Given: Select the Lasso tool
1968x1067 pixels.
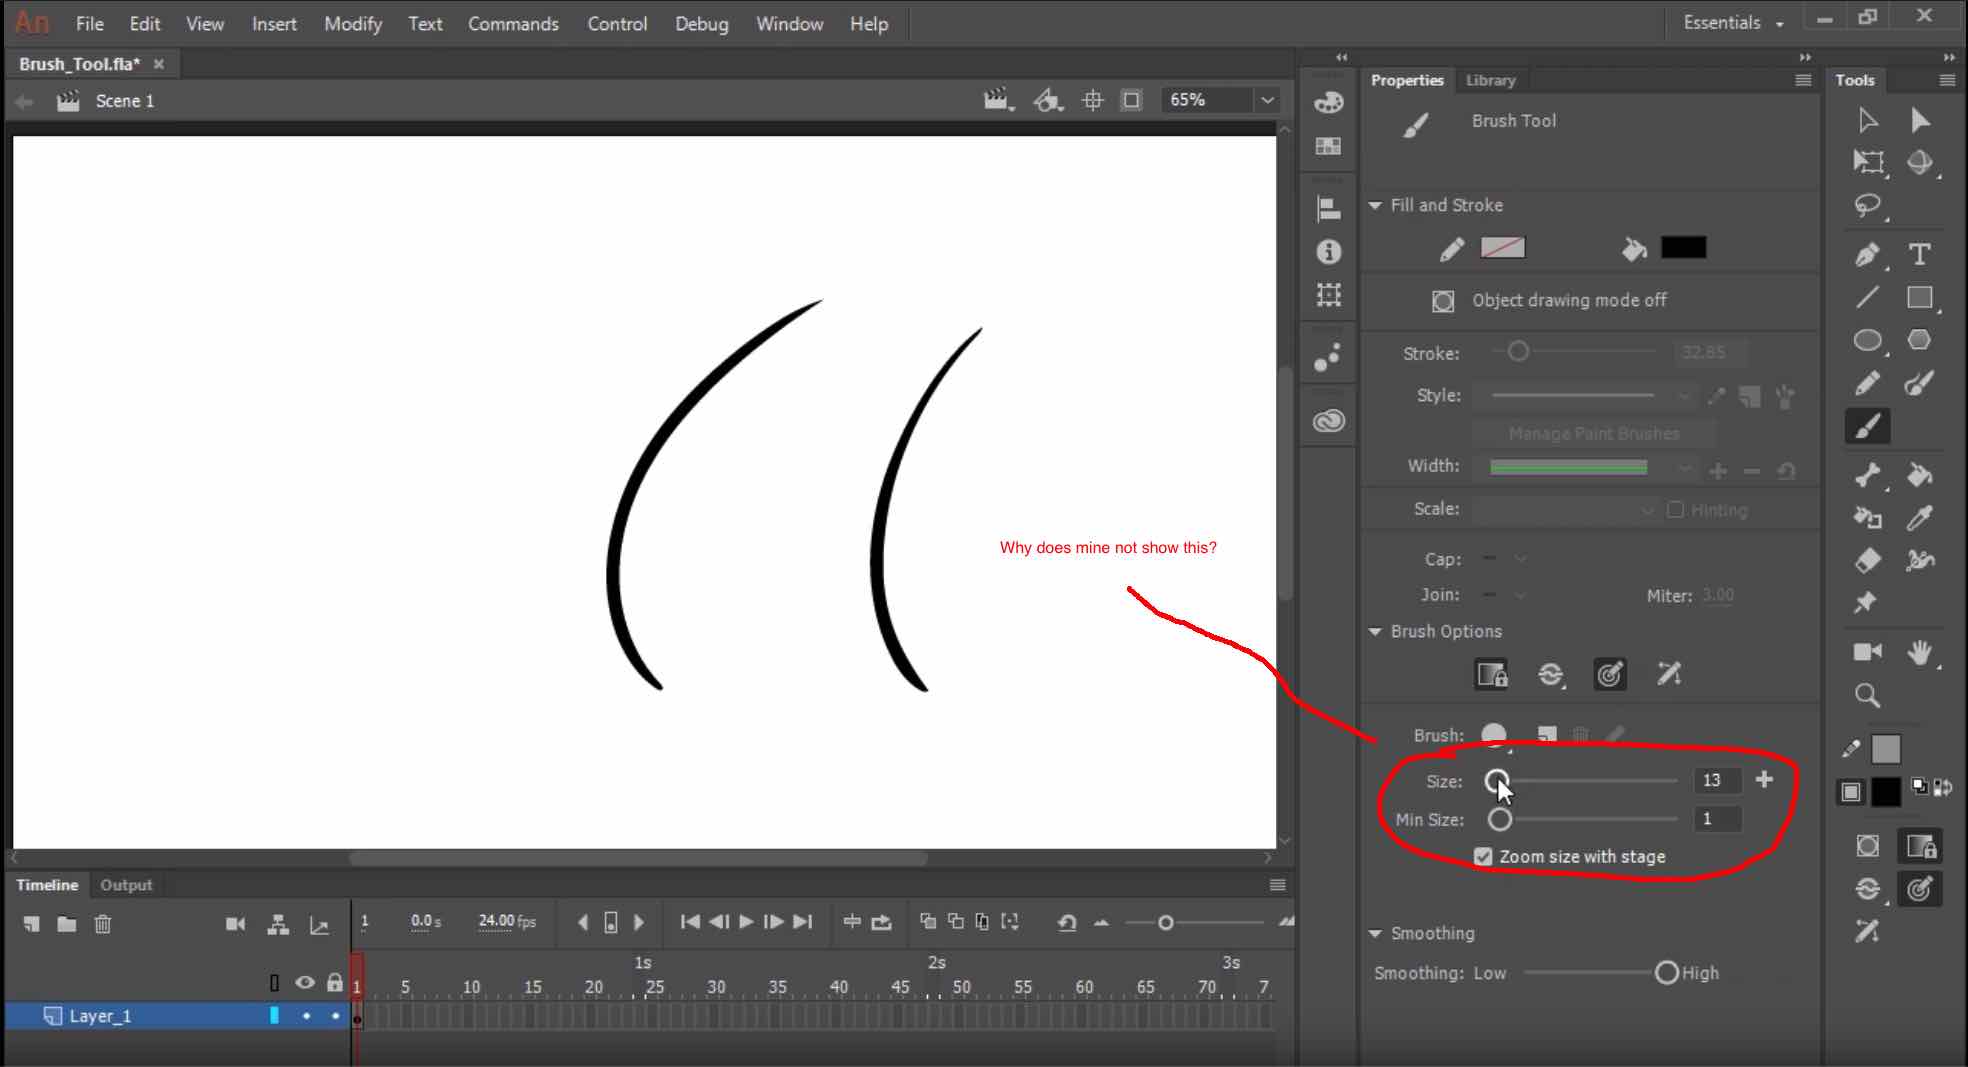Looking at the screenshot, I should pos(1867,206).
